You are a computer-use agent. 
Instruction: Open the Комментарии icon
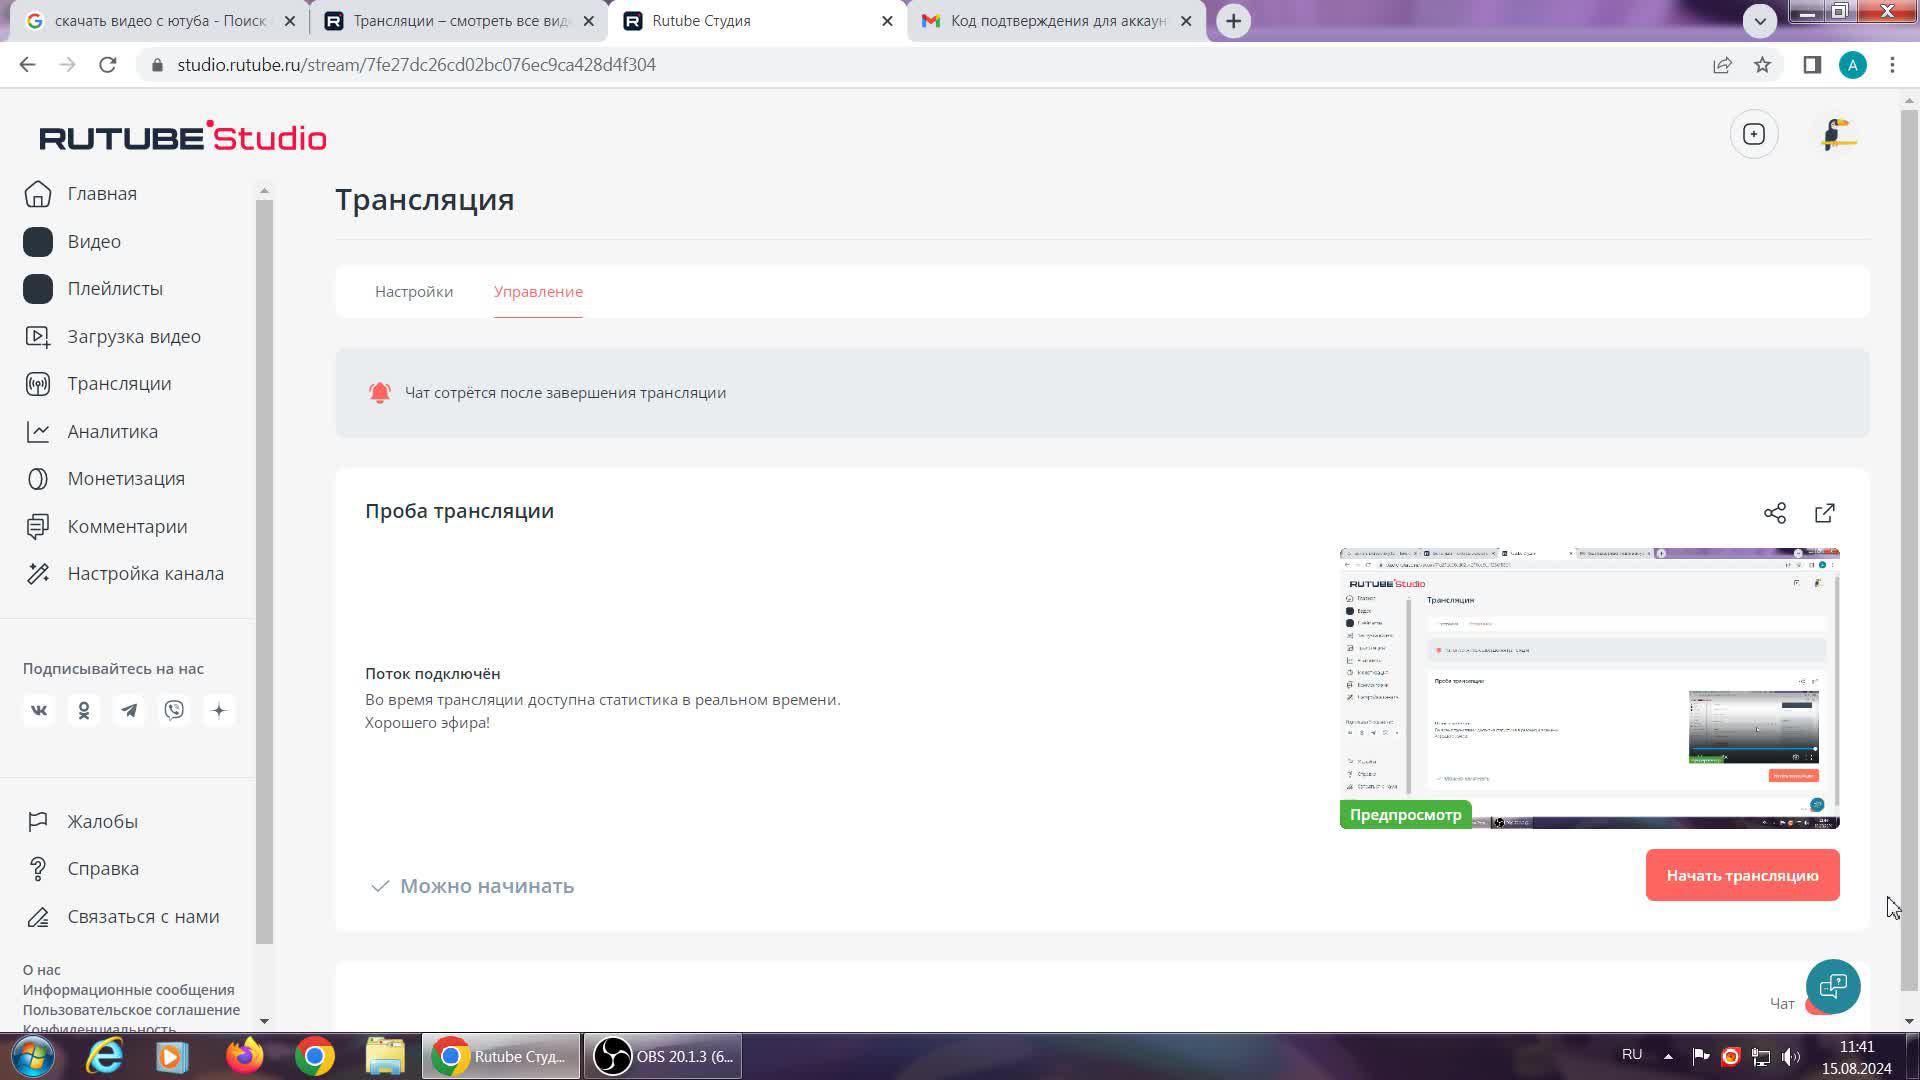tap(38, 527)
